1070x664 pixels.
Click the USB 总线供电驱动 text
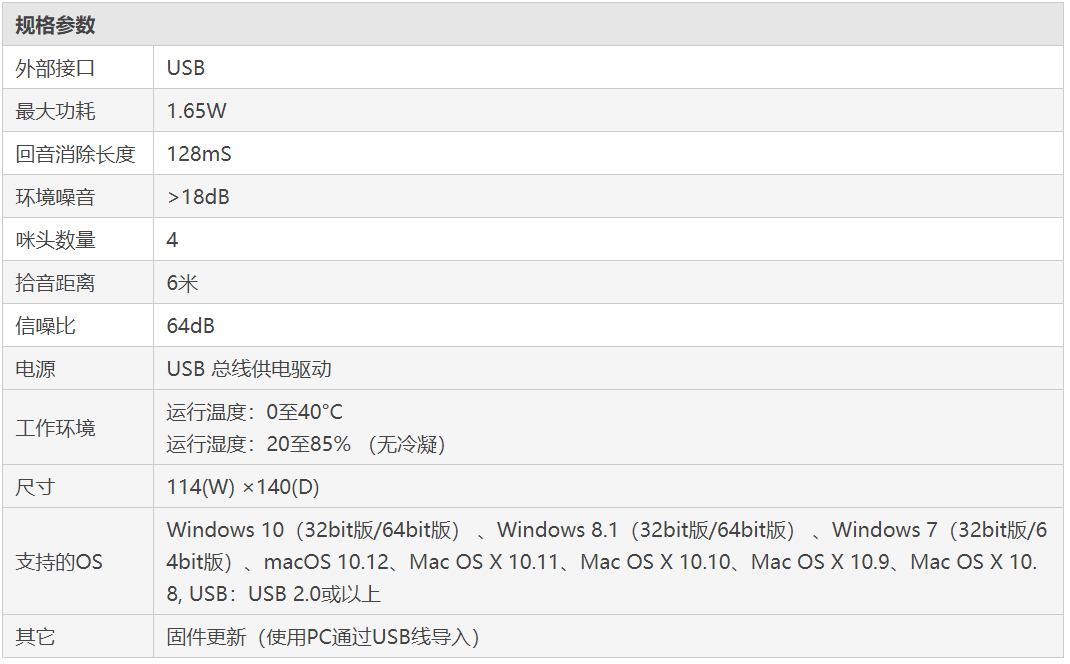point(249,369)
